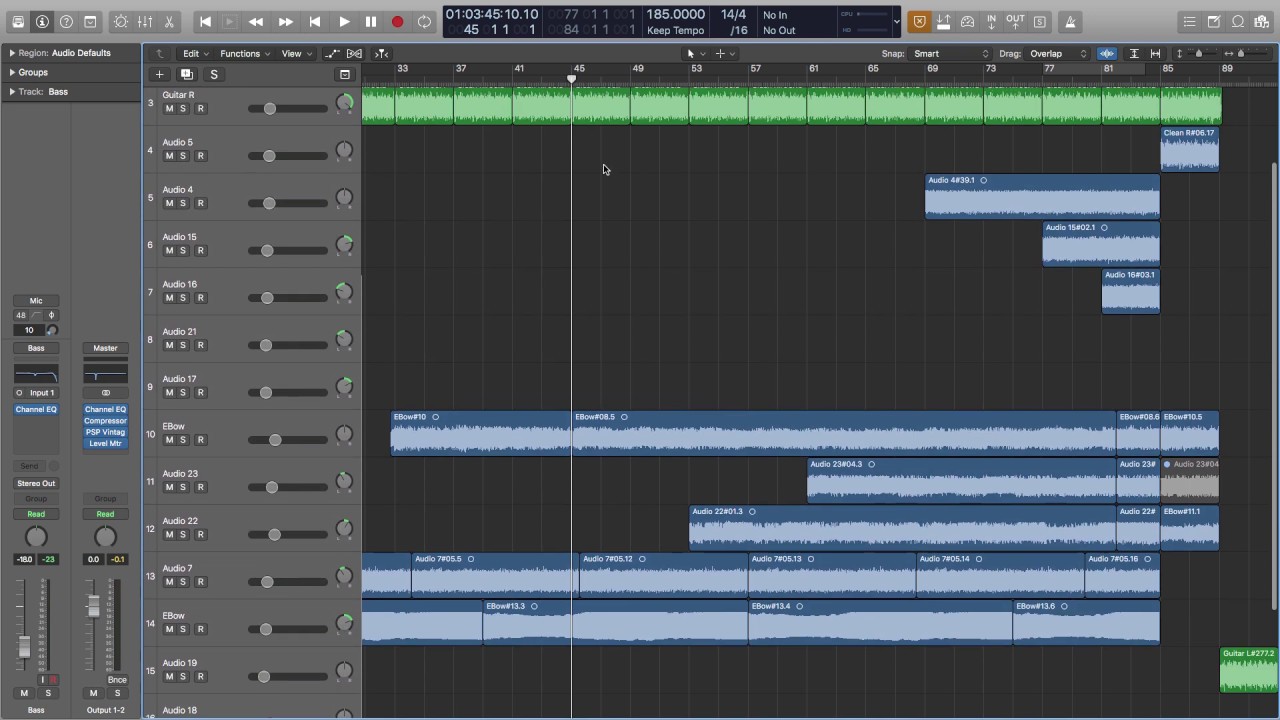
Task: Toggle the Inspector panel
Action: 42,22
